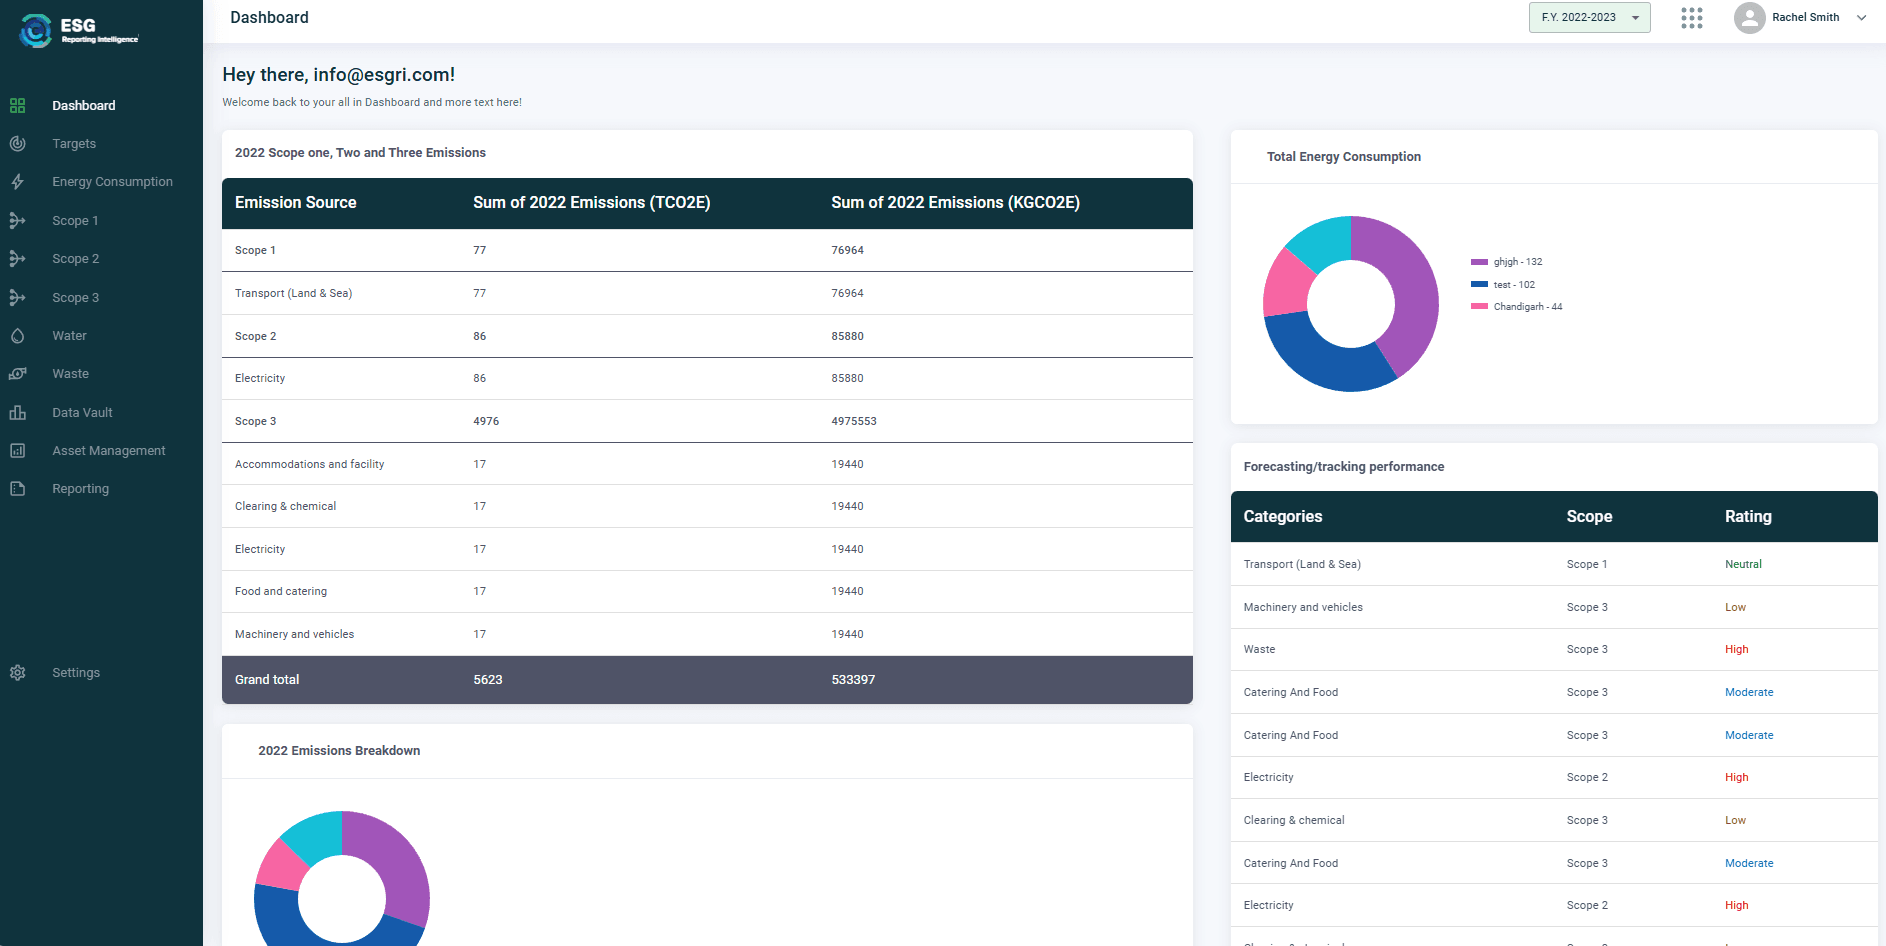Select the Grand total table row
This screenshot has height=946, width=1886.
[x=706, y=680]
